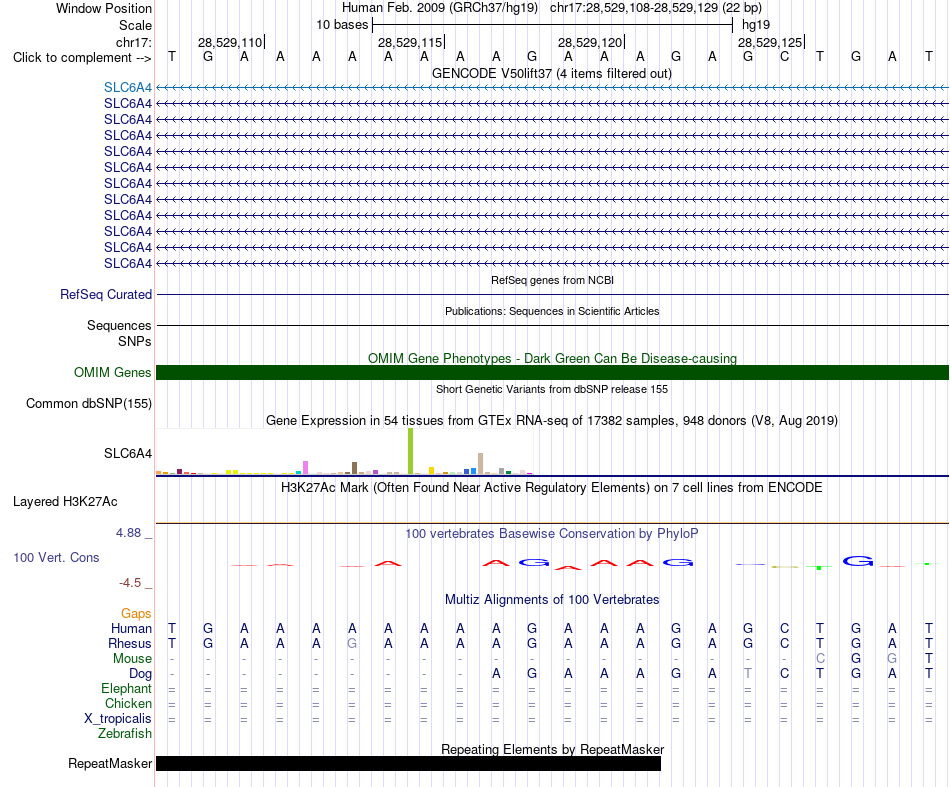The image size is (950, 787).
Task: Click the OMIM Genes label
Action: tap(112, 373)
